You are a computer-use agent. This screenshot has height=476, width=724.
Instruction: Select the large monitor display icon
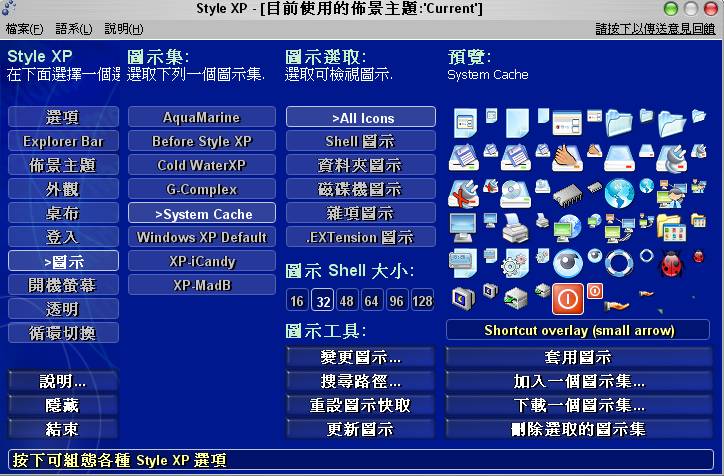pyautogui.click(x=463, y=228)
